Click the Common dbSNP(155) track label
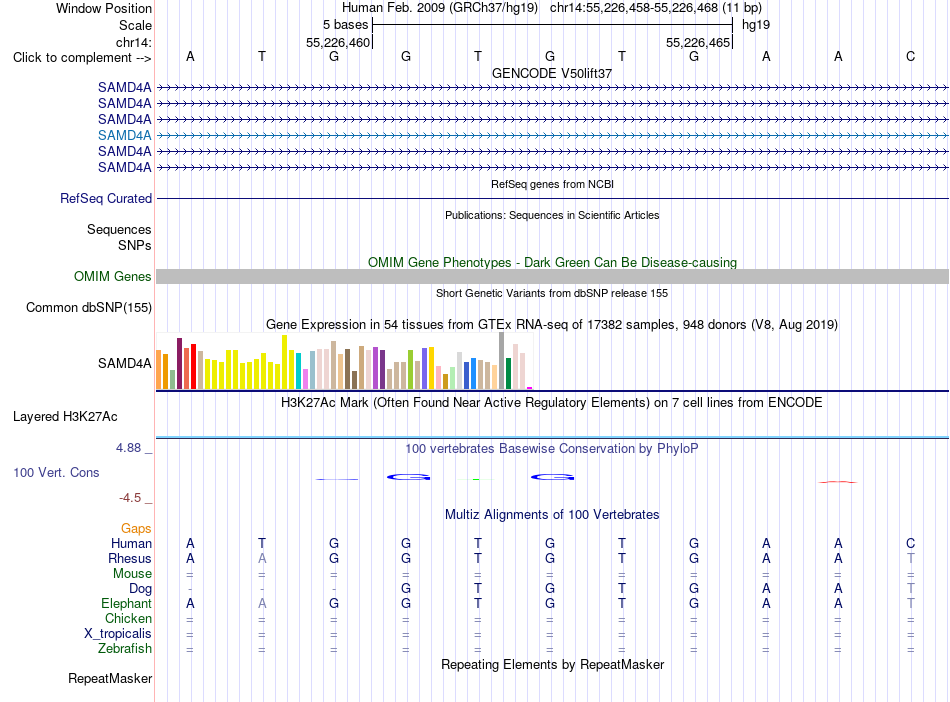The width and height of the screenshot is (950, 702). click(x=89, y=308)
